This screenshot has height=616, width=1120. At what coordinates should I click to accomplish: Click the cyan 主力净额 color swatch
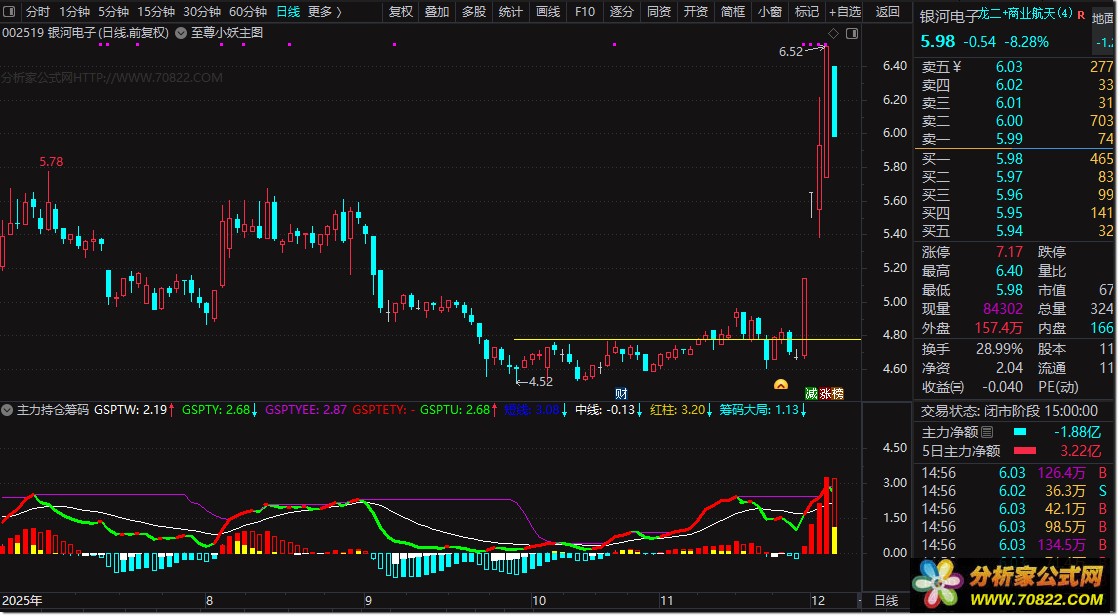coord(1020,432)
